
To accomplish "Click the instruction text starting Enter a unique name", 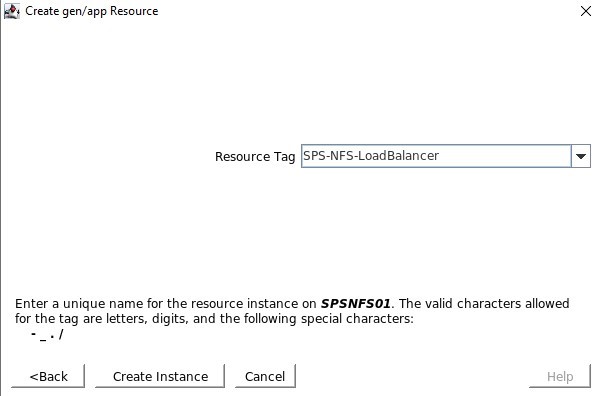I will click(292, 311).
